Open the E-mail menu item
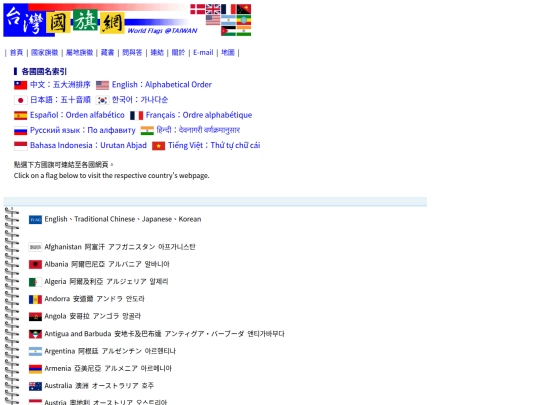Viewport: 540px width, 405px height. [203, 52]
